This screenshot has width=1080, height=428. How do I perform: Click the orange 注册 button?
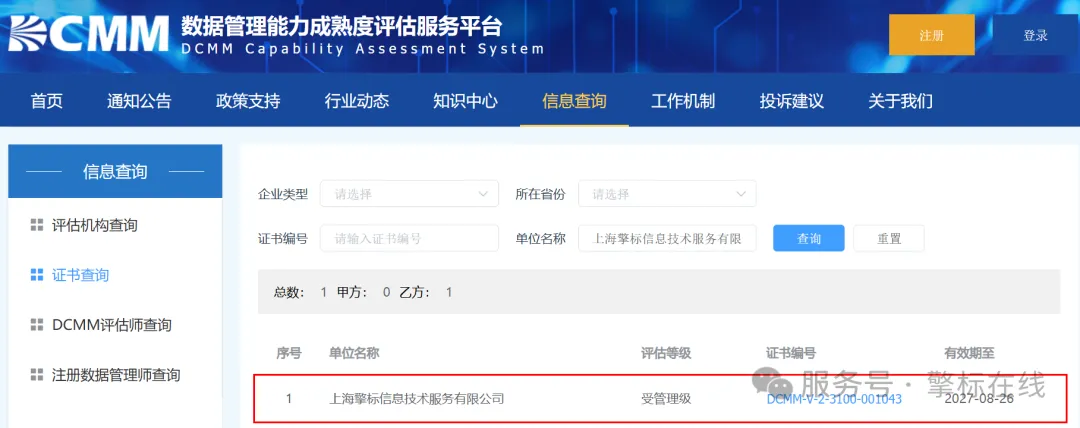[x=932, y=35]
